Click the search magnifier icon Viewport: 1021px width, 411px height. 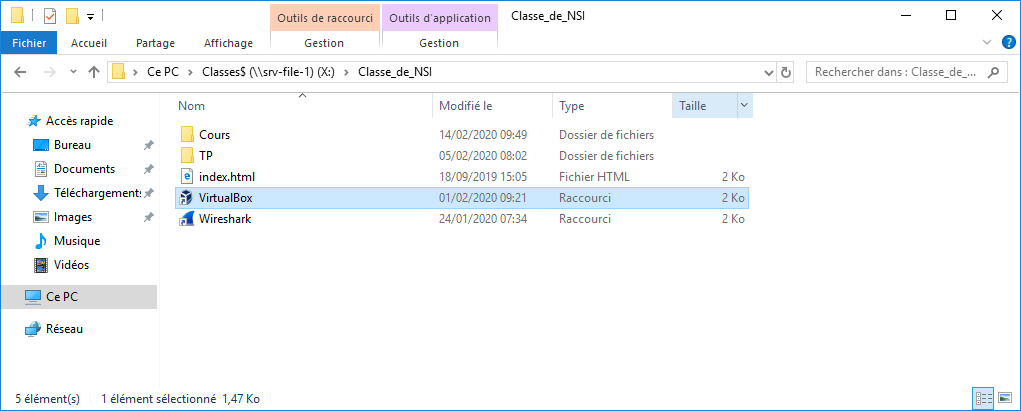point(995,72)
